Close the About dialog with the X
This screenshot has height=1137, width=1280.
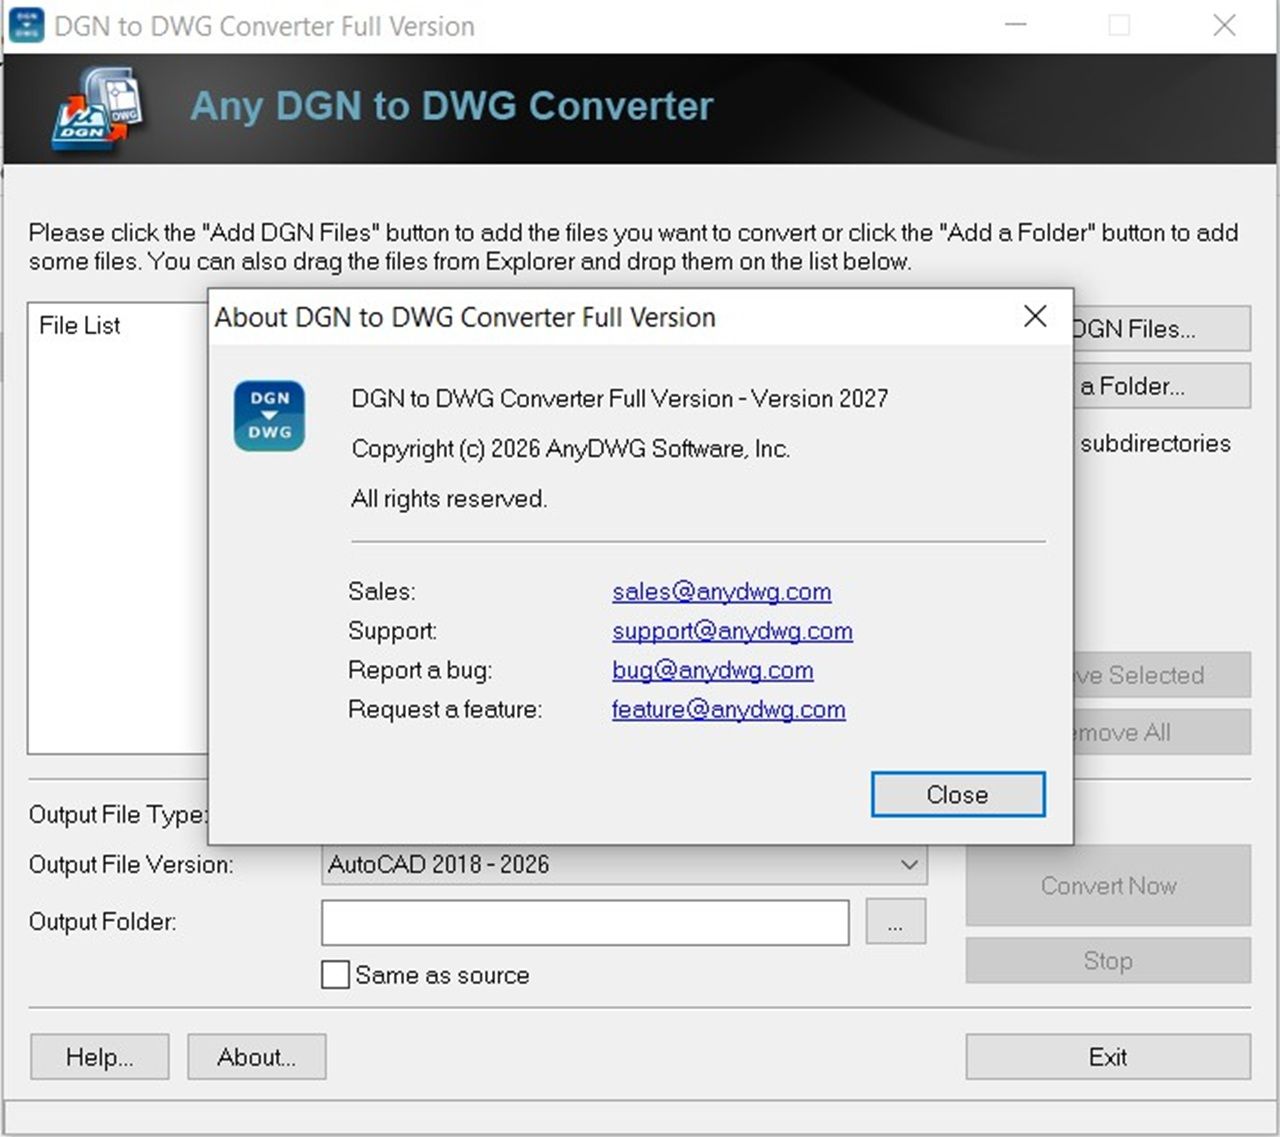tap(1035, 316)
